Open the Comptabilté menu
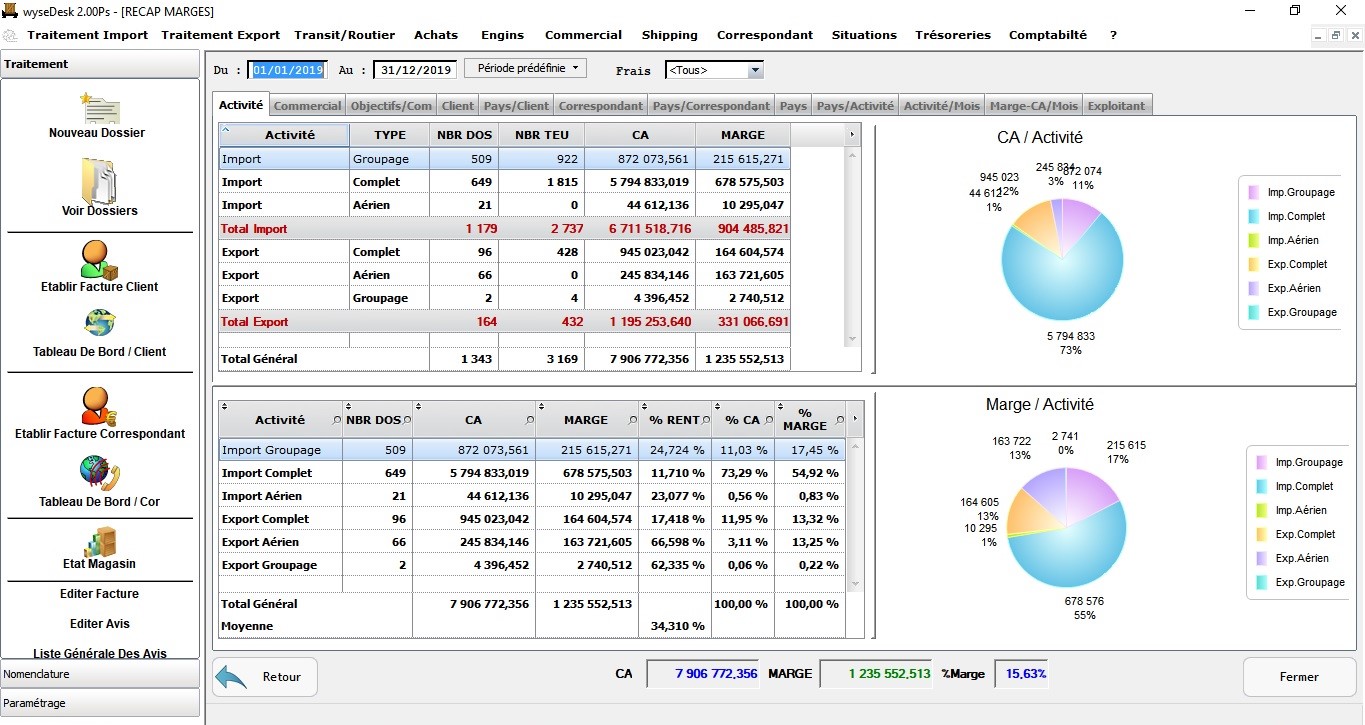 click(1047, 35)
